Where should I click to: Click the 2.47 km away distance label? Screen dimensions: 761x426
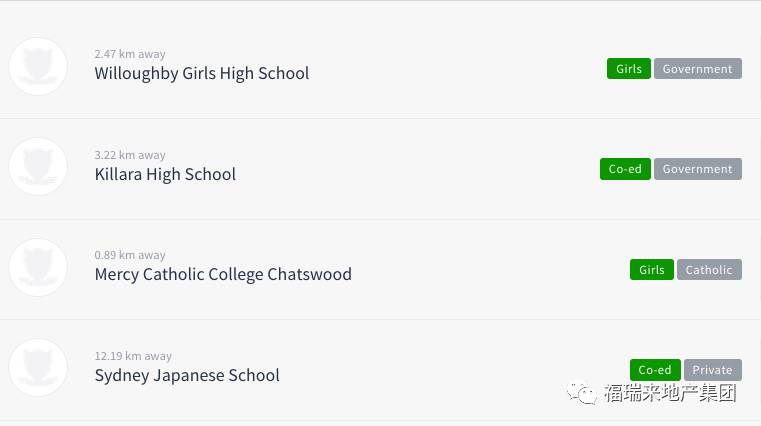(130, 54)
